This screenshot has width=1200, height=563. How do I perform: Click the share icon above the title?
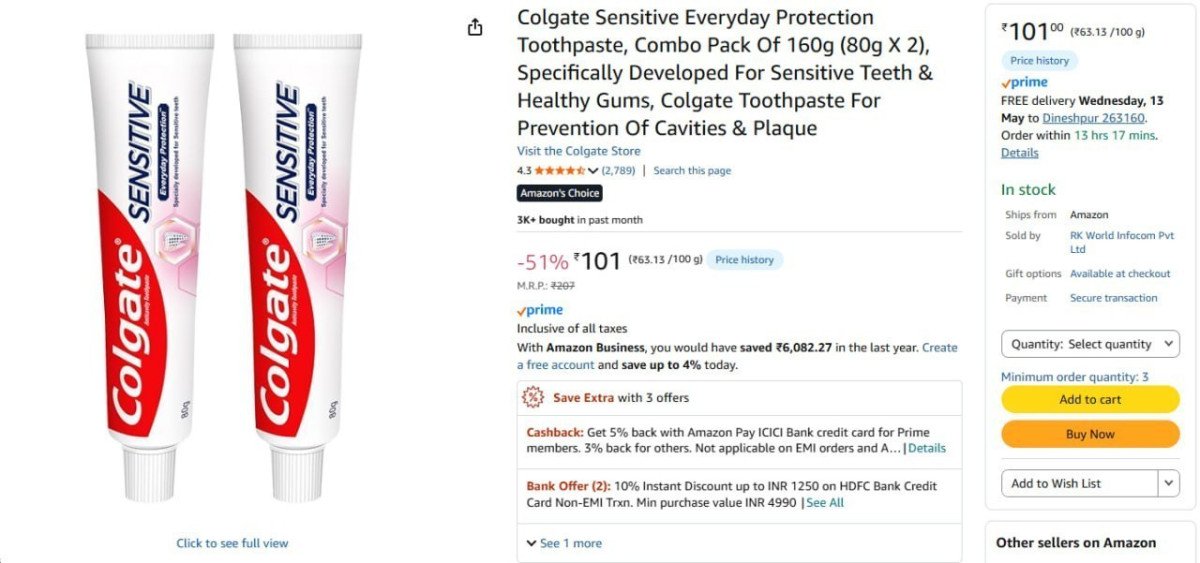(x=475, y=27)
